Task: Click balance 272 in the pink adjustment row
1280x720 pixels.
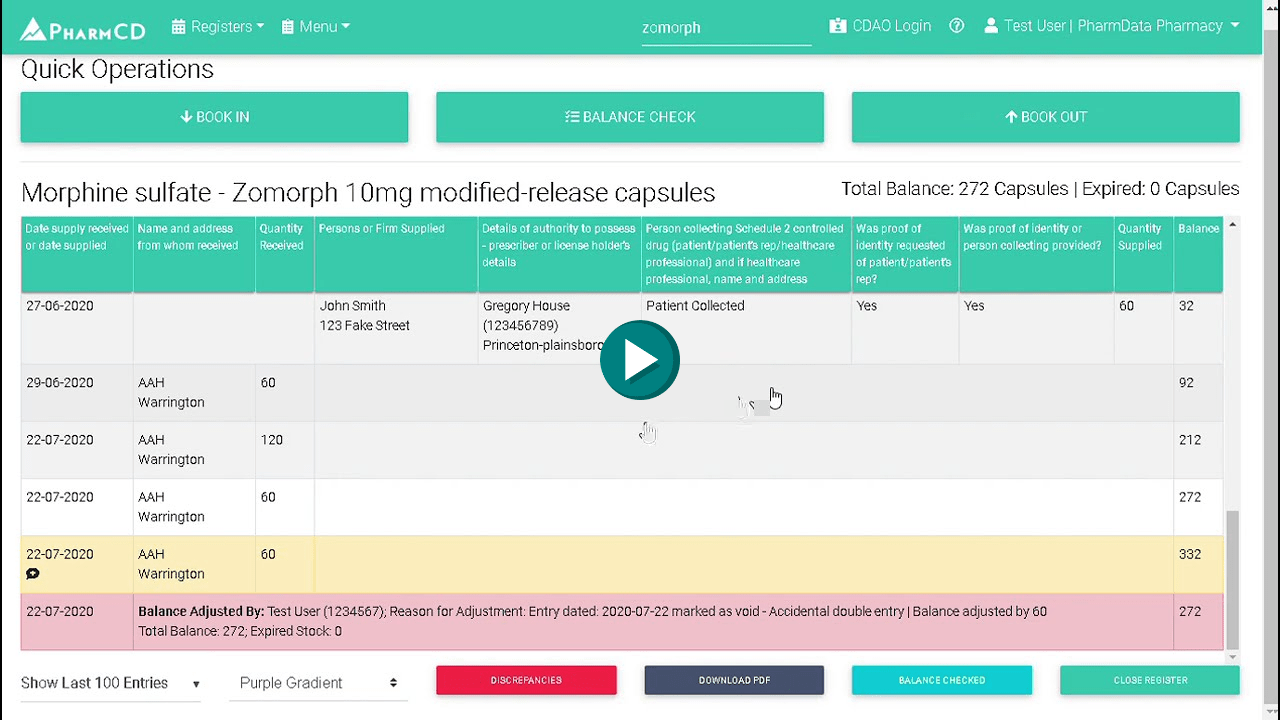Action: [x=1190, y=611]
